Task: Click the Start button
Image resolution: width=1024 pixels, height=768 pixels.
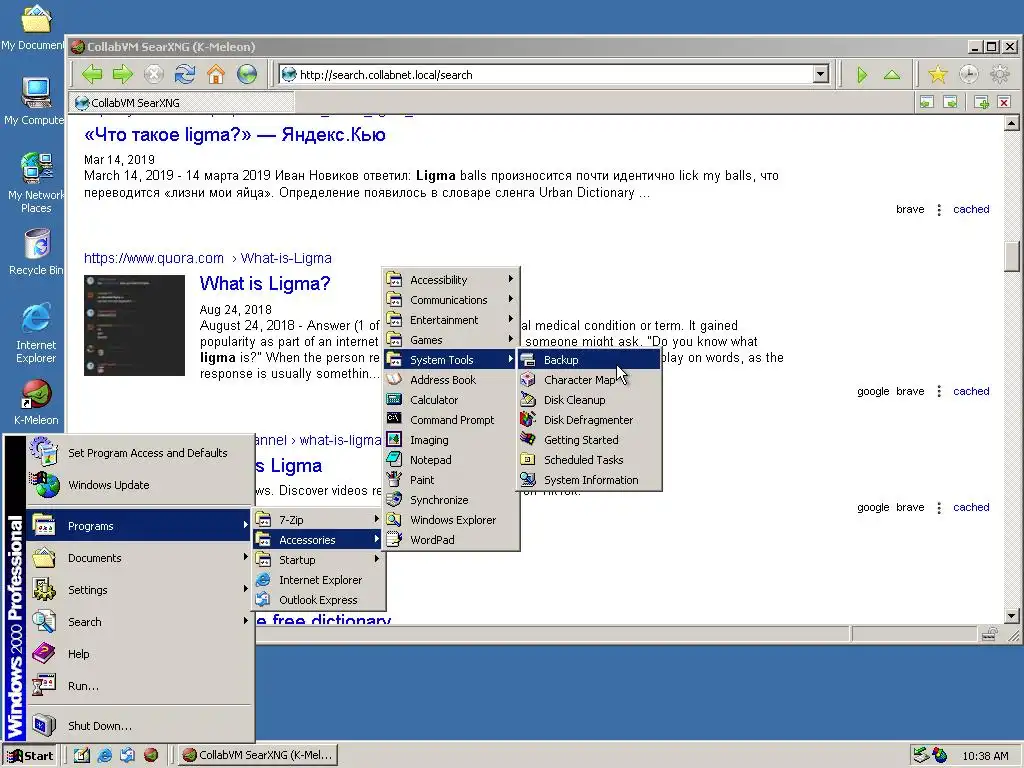Action: (29, 755)
